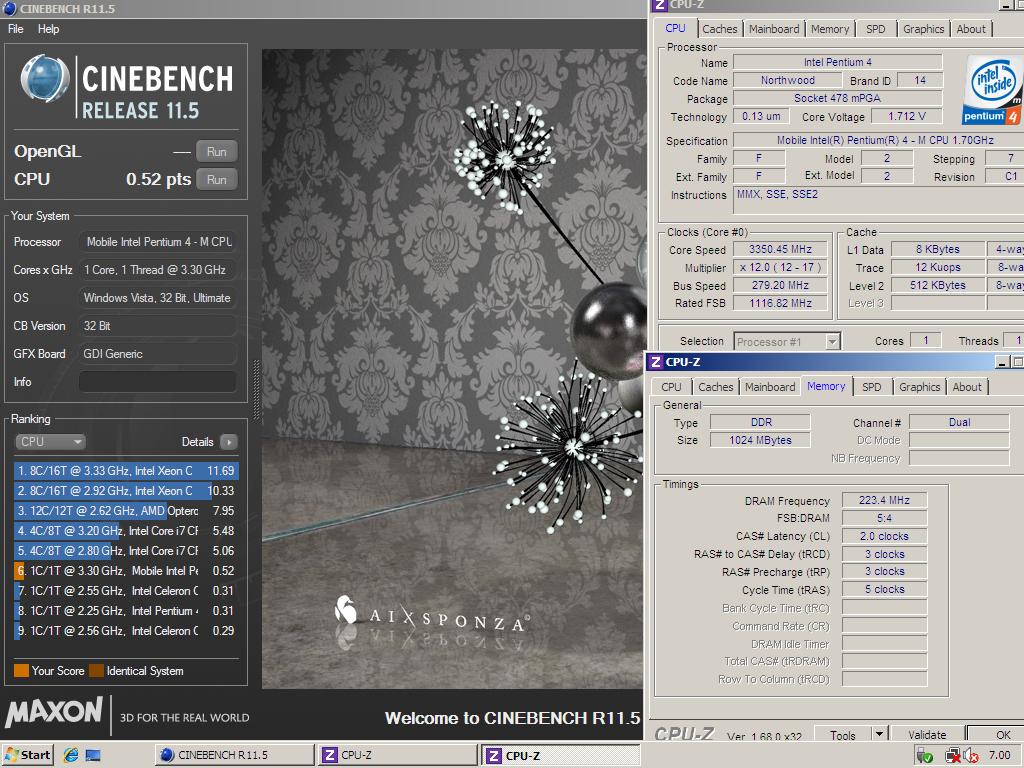The height and width of the screenshot is (768, 1024).
Task: Open the Processor #1 selection dropdown
Action: (787, 342)
